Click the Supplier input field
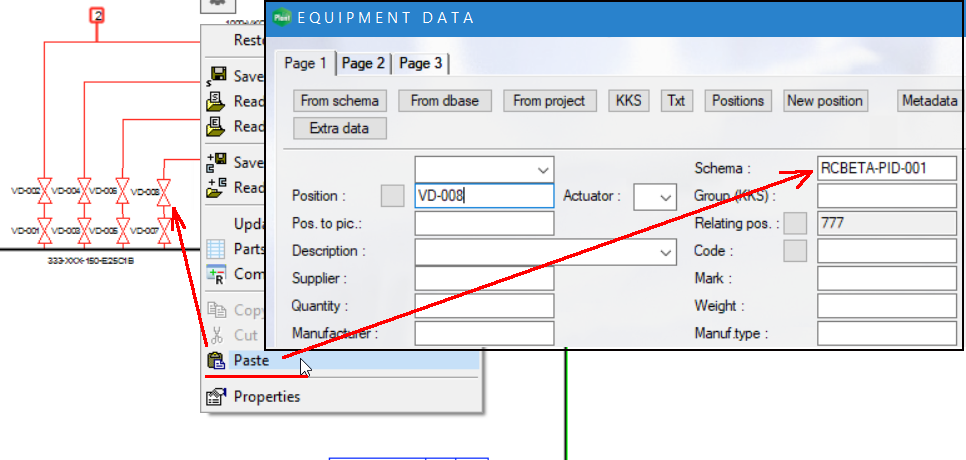The image size is (966, 460). 484,278
